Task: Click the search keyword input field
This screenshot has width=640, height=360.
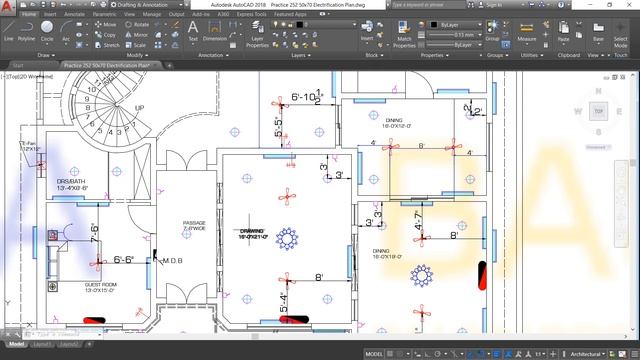Action: coord(428,5)
